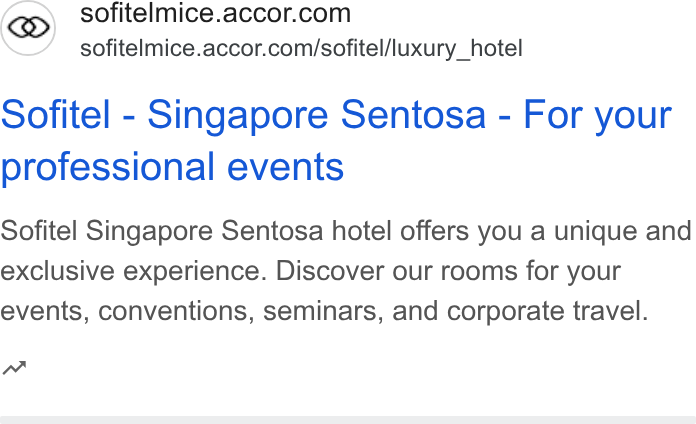Open the Sofitel Singapore Sentosa result title
Image resolution: width=696 pixels, height=424 pixels.
click(336, 140)
